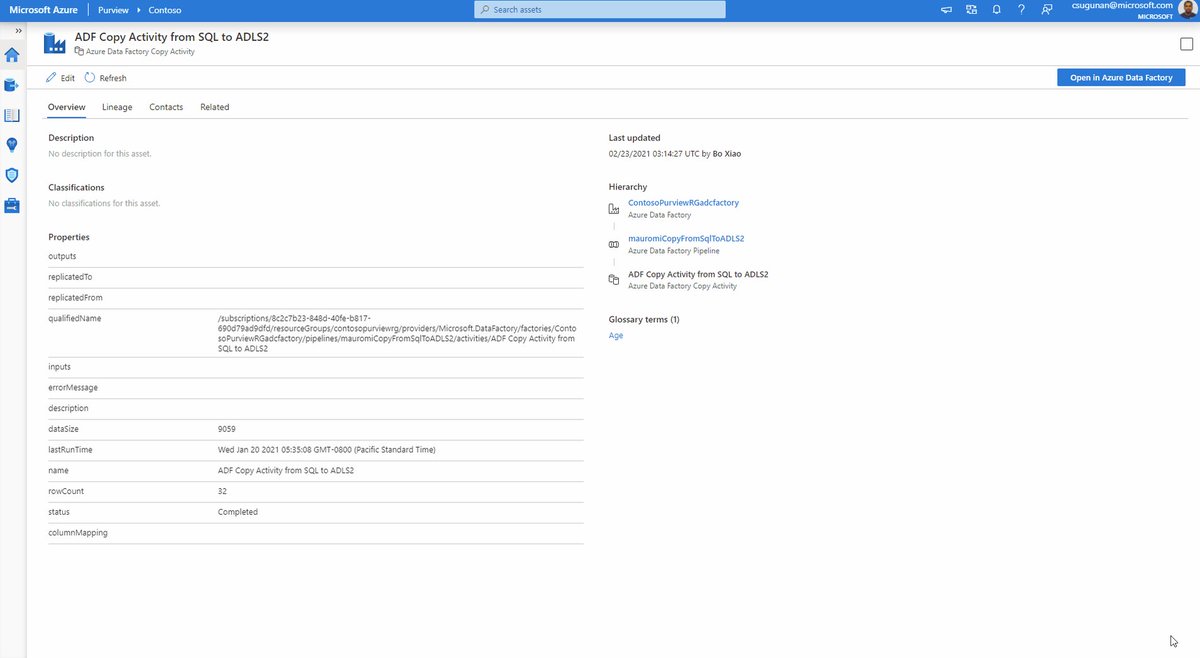Viewport: 1200px width, 658px height.
Task: Click the Glossary terms (1) heading
Action: (644, 320)
